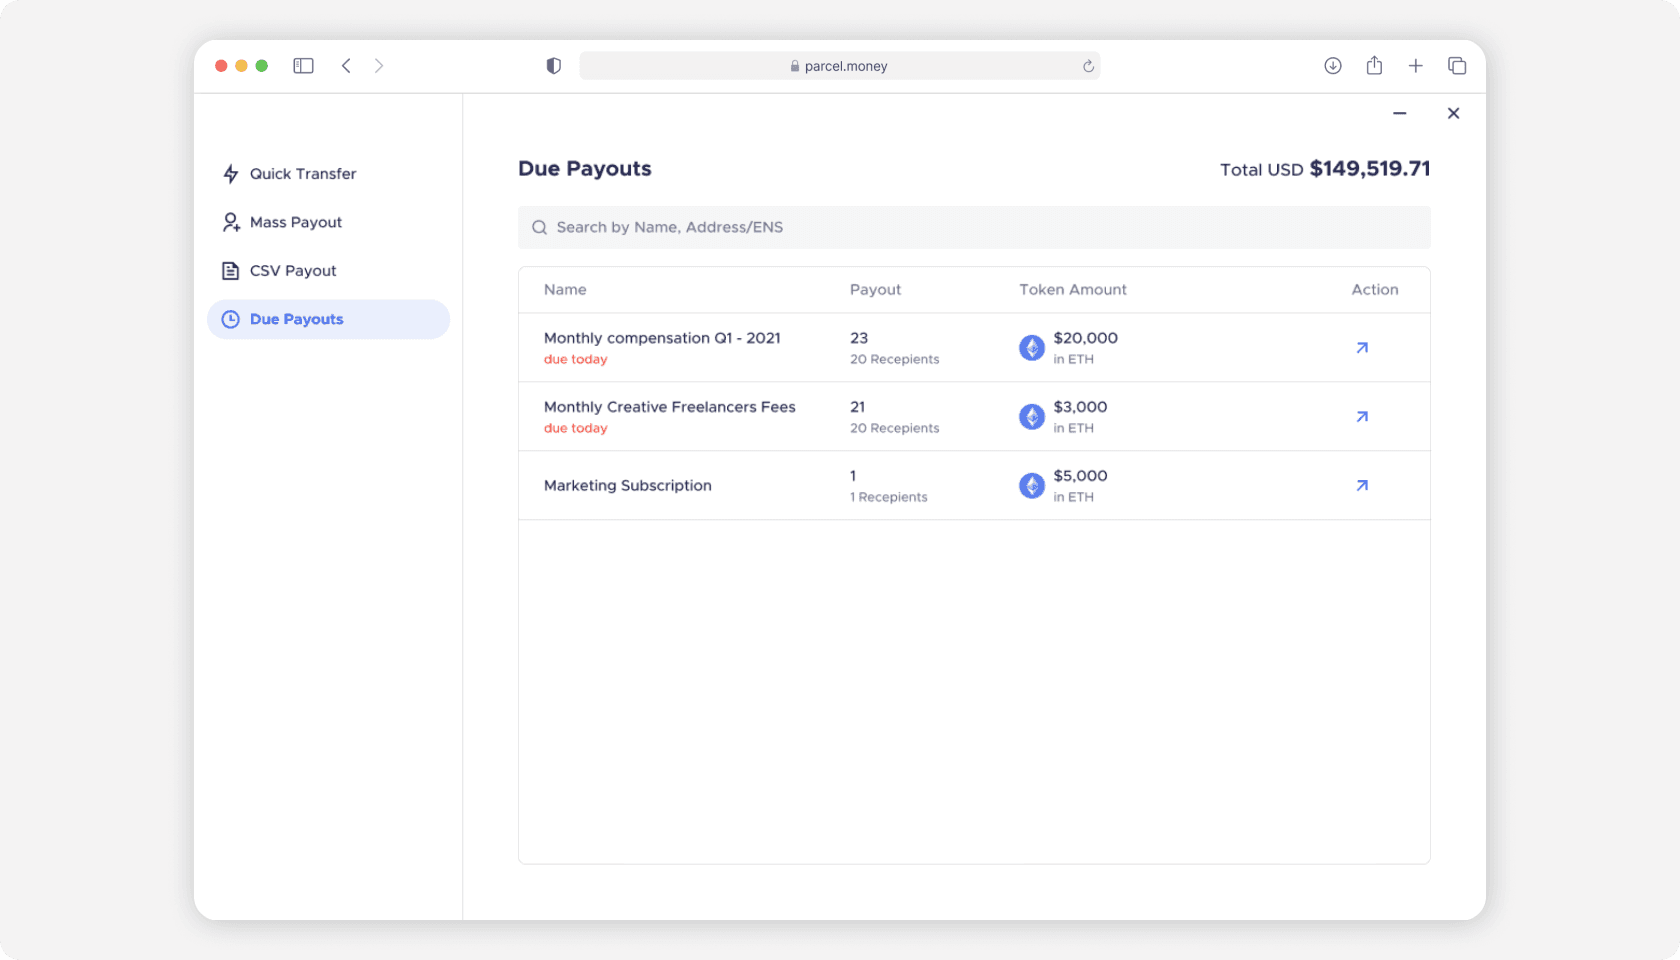Click the Payout column header
This screenshot has width=1680, height=960.
pos(875,290)
